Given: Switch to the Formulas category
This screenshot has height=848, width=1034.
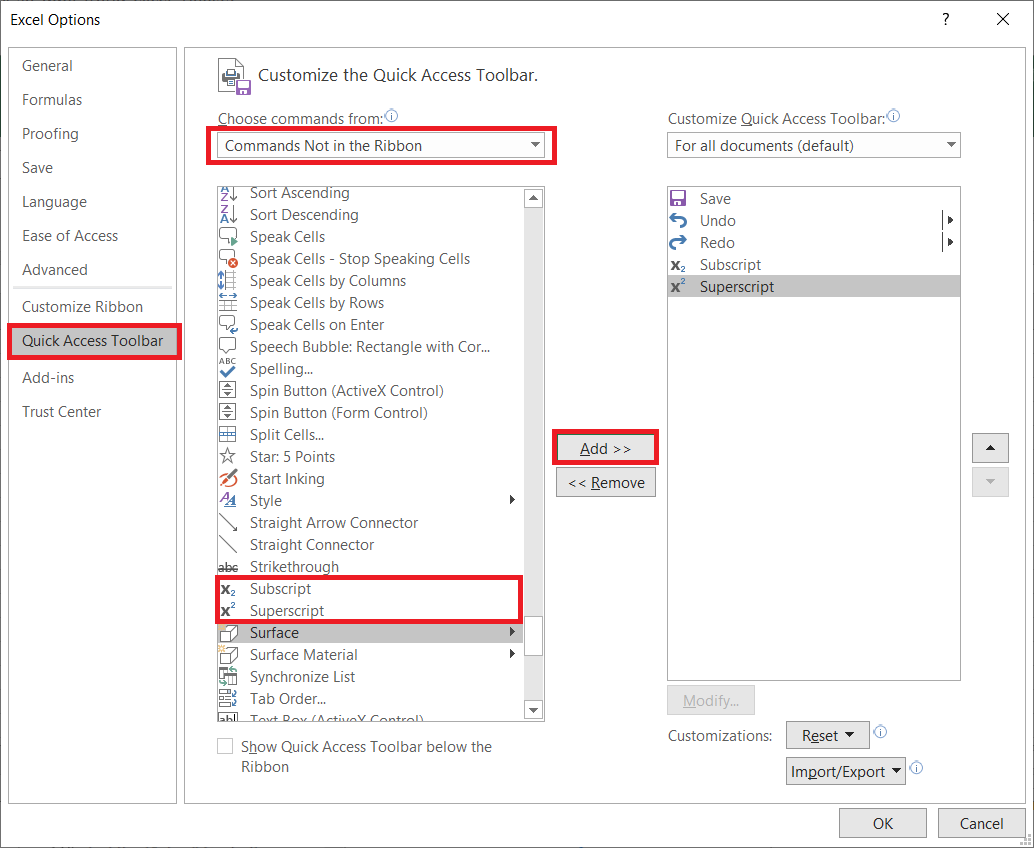Looking at the screenshot, I should click(x=52, y=100).
